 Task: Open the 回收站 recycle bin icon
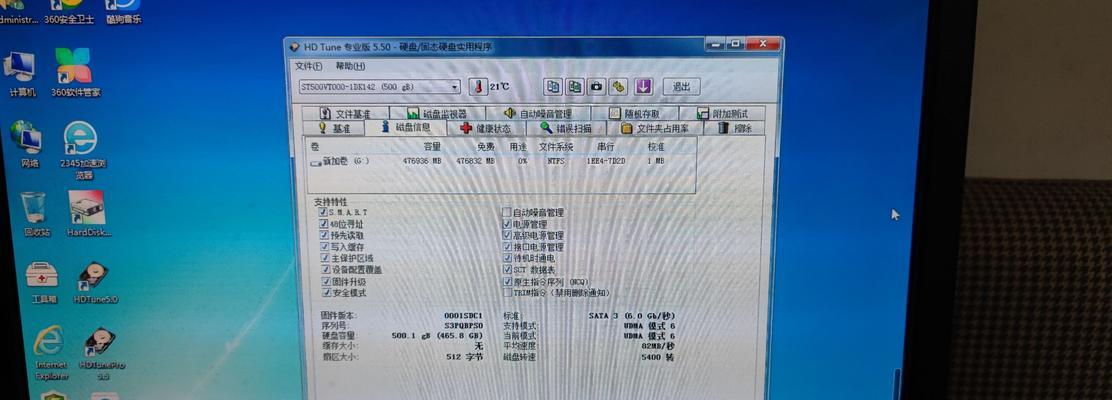coord(33,214)
